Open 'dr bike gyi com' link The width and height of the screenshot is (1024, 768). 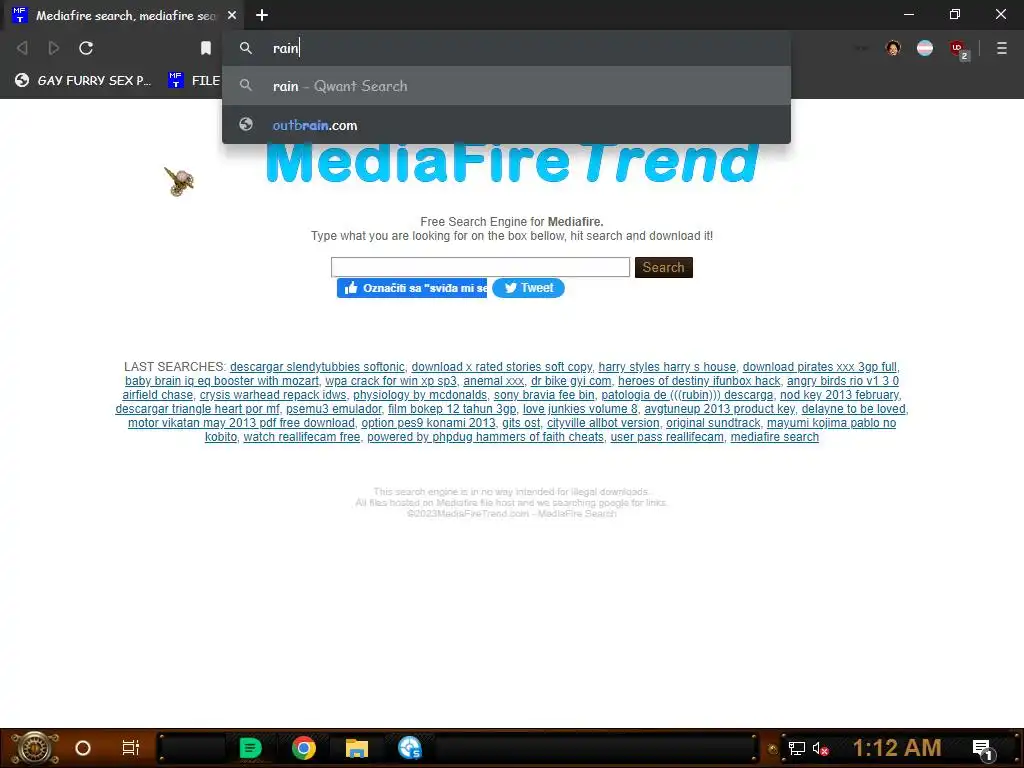coord(571,381)
